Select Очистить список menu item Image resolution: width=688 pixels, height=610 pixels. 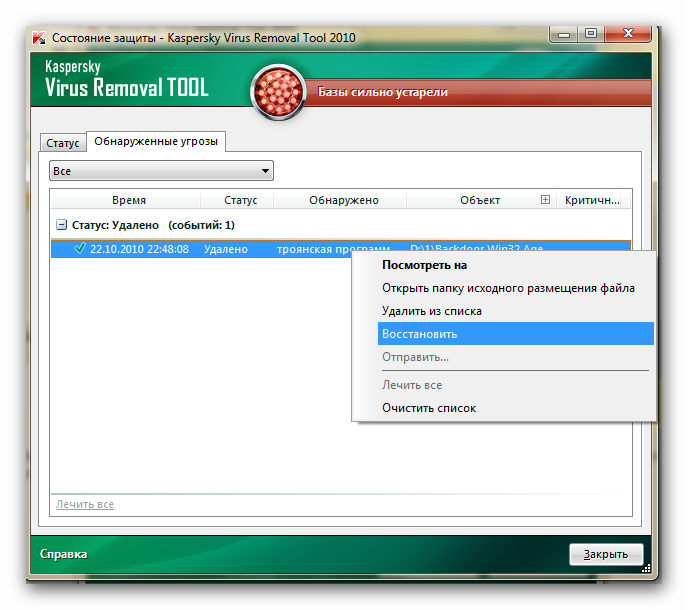click(429, 408)
